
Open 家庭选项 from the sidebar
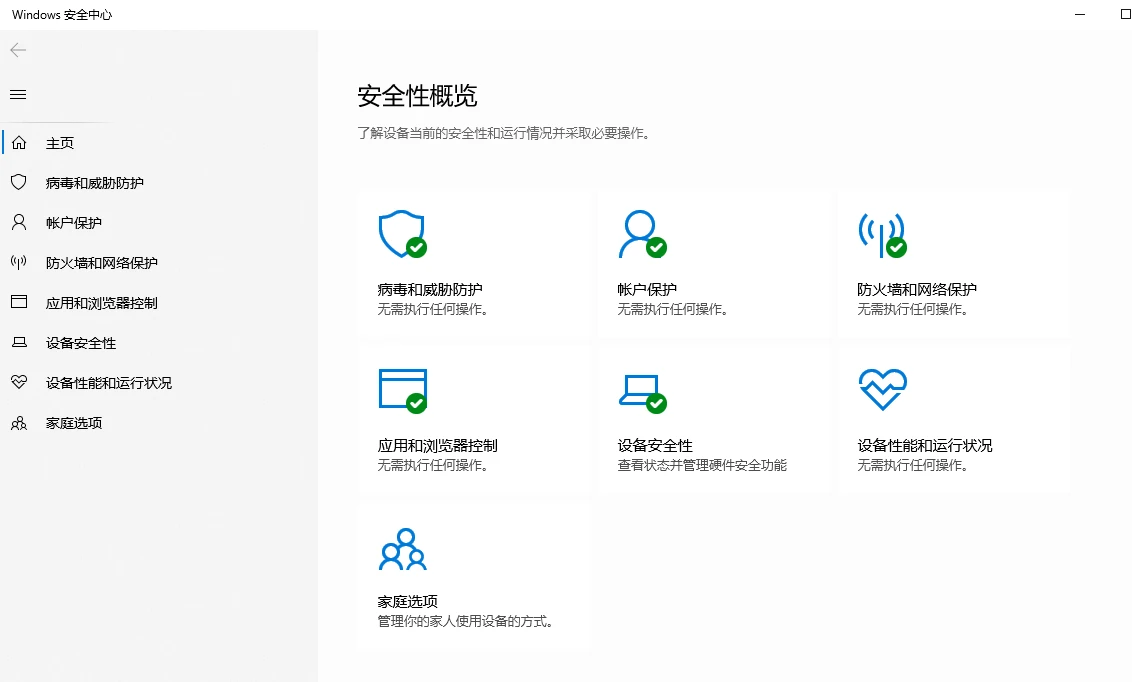tap(74, 423)
